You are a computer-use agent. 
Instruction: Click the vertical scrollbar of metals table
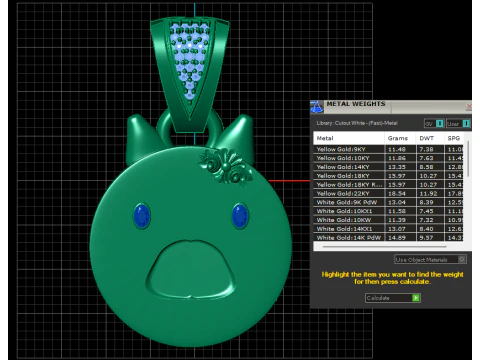coord(468,159)
